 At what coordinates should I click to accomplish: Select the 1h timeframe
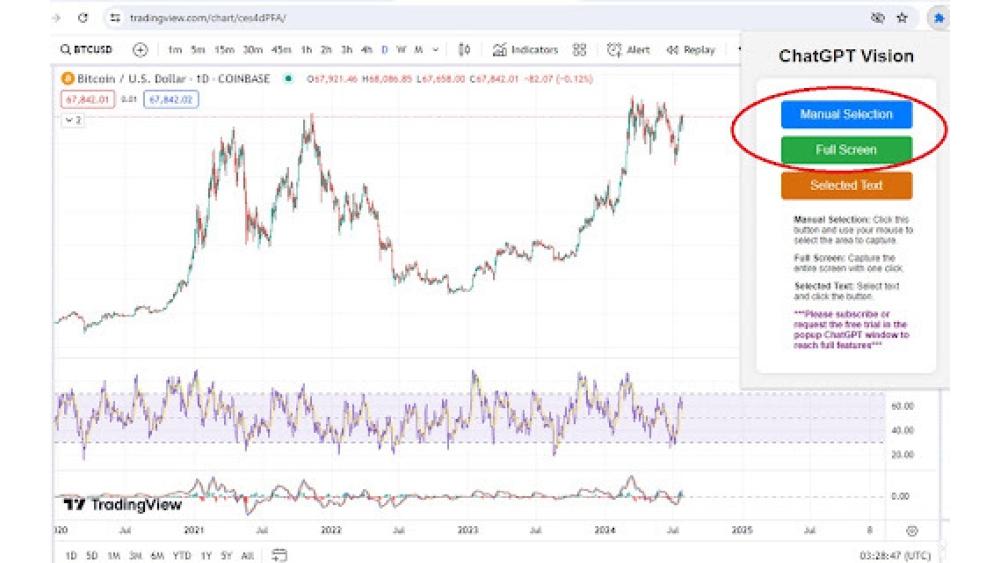306,50
